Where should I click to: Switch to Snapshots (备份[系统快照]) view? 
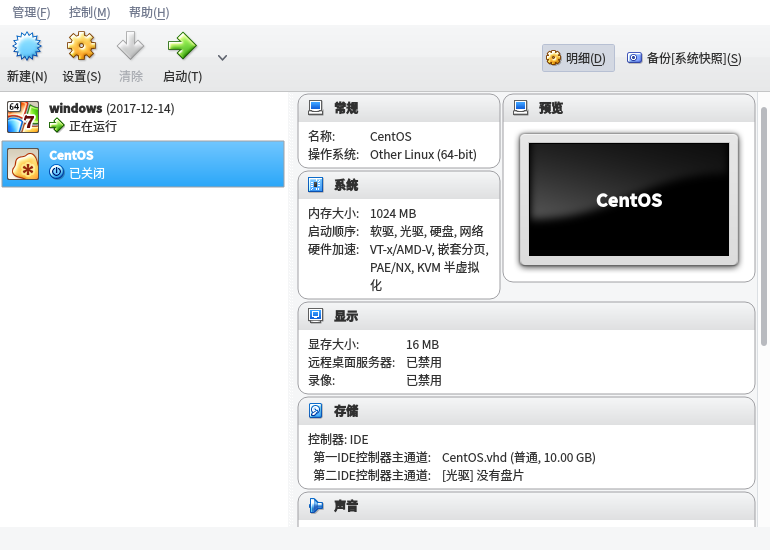[685, 58]
